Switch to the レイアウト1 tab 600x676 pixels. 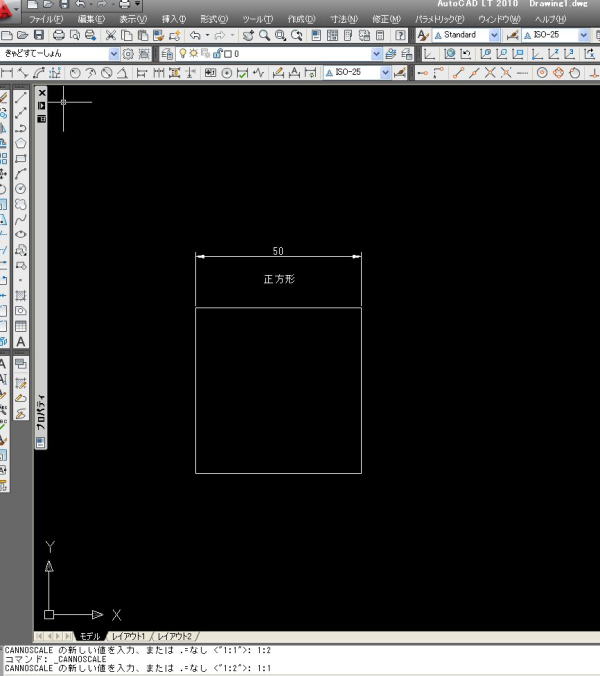(128, 636)
